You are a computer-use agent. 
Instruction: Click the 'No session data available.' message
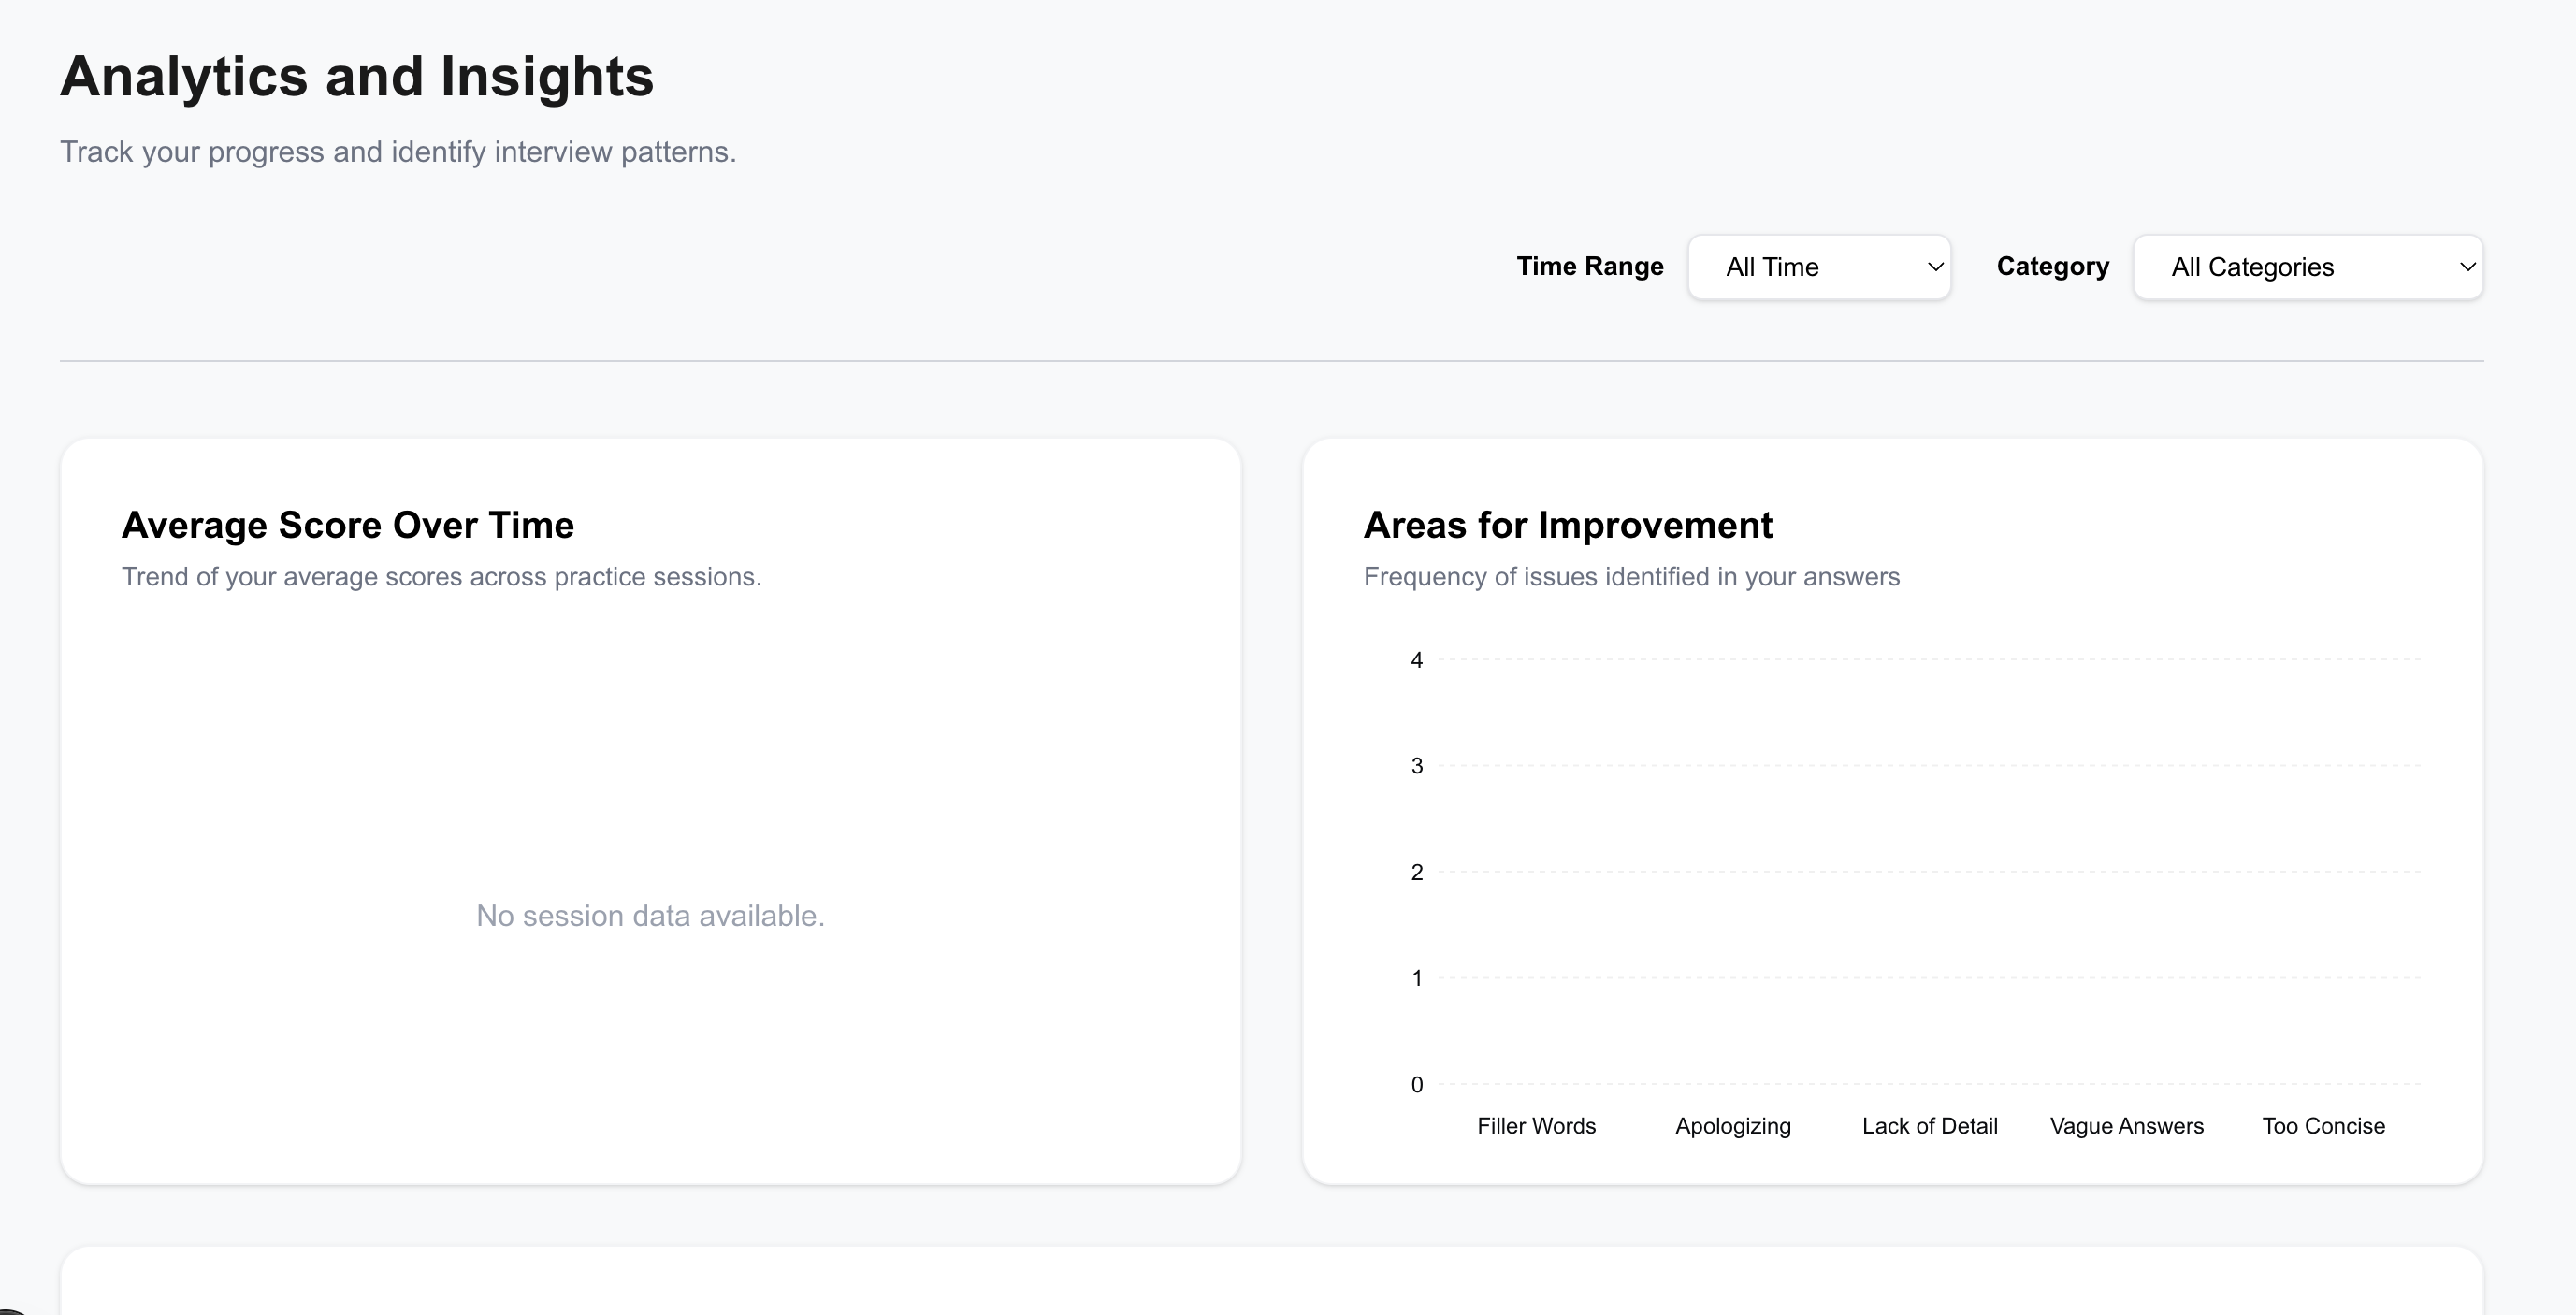click(650, 916)
